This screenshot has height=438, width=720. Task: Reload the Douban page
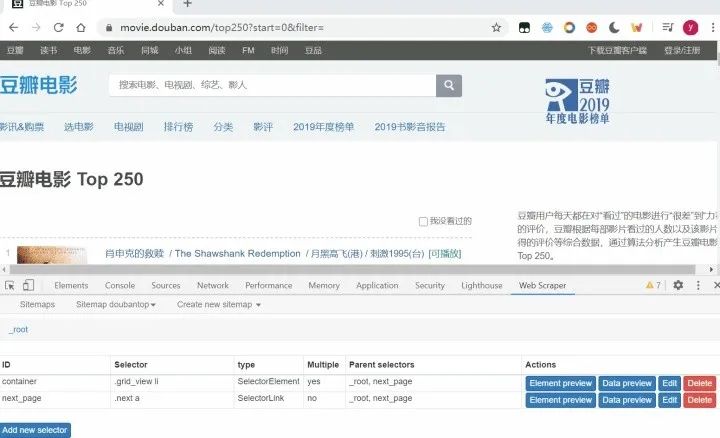click(58, 28)
